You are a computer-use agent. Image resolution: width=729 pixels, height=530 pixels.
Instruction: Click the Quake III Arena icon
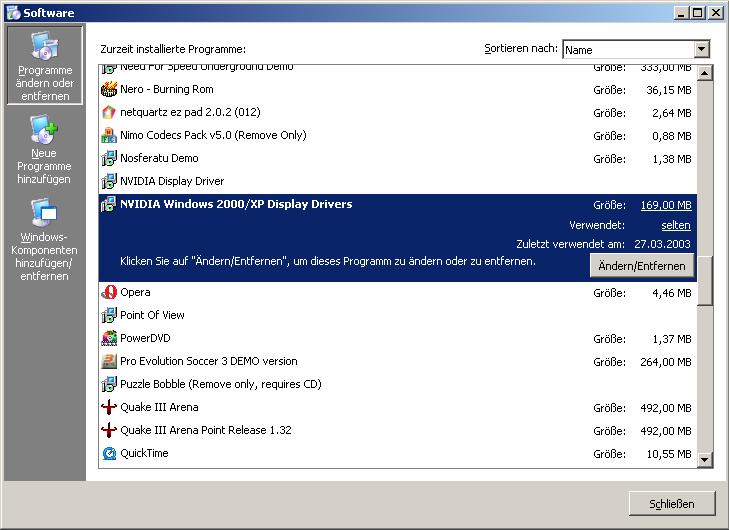pos(109,407)
